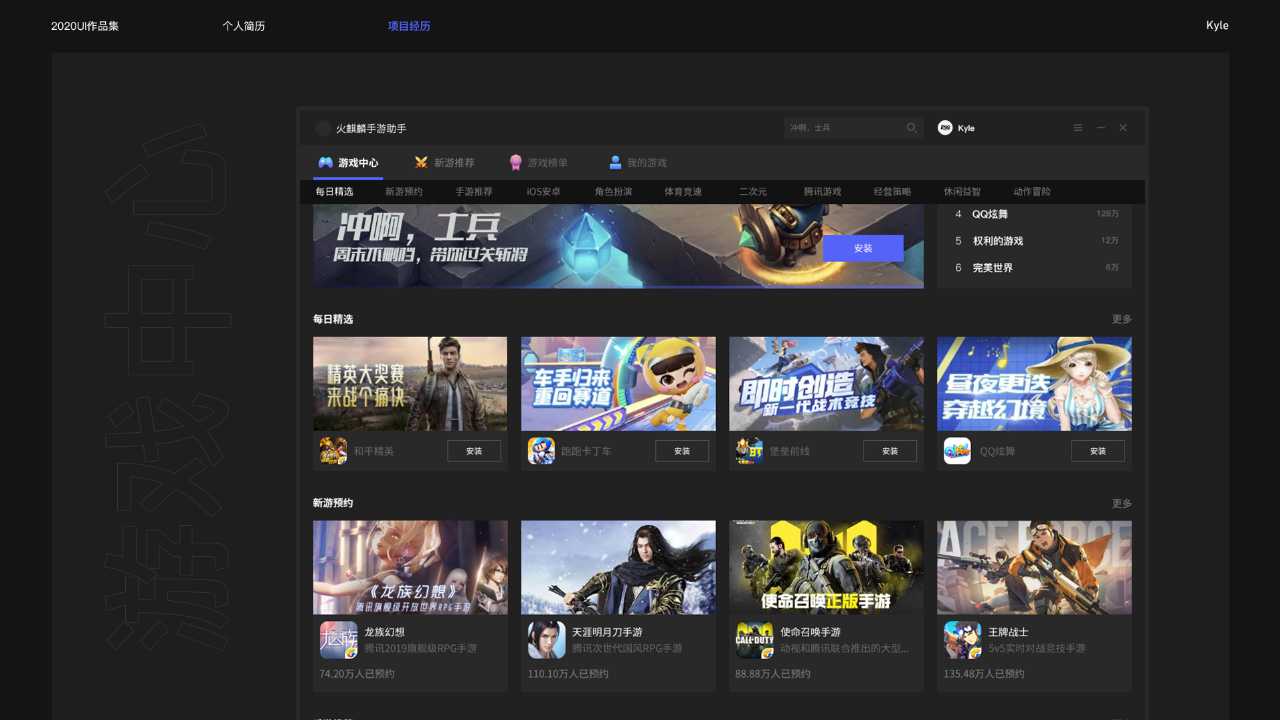Click the 新游推荐 crossed swords icon
This screenshot has height=720, width=1280.
coord(421,162)
